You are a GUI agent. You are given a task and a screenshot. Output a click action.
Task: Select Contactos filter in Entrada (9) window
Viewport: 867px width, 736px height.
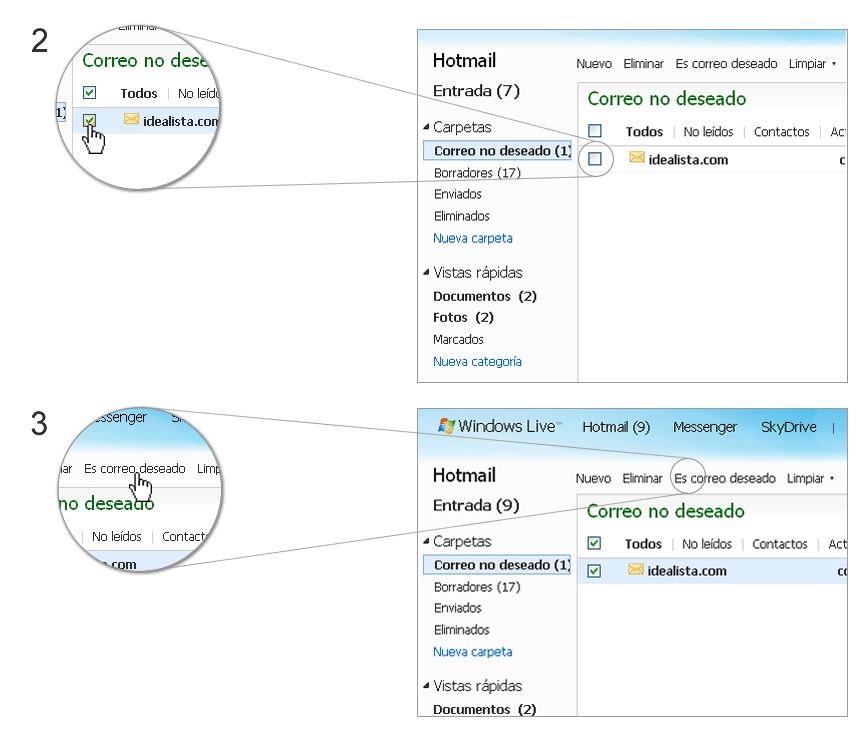[x=780, y=544]
